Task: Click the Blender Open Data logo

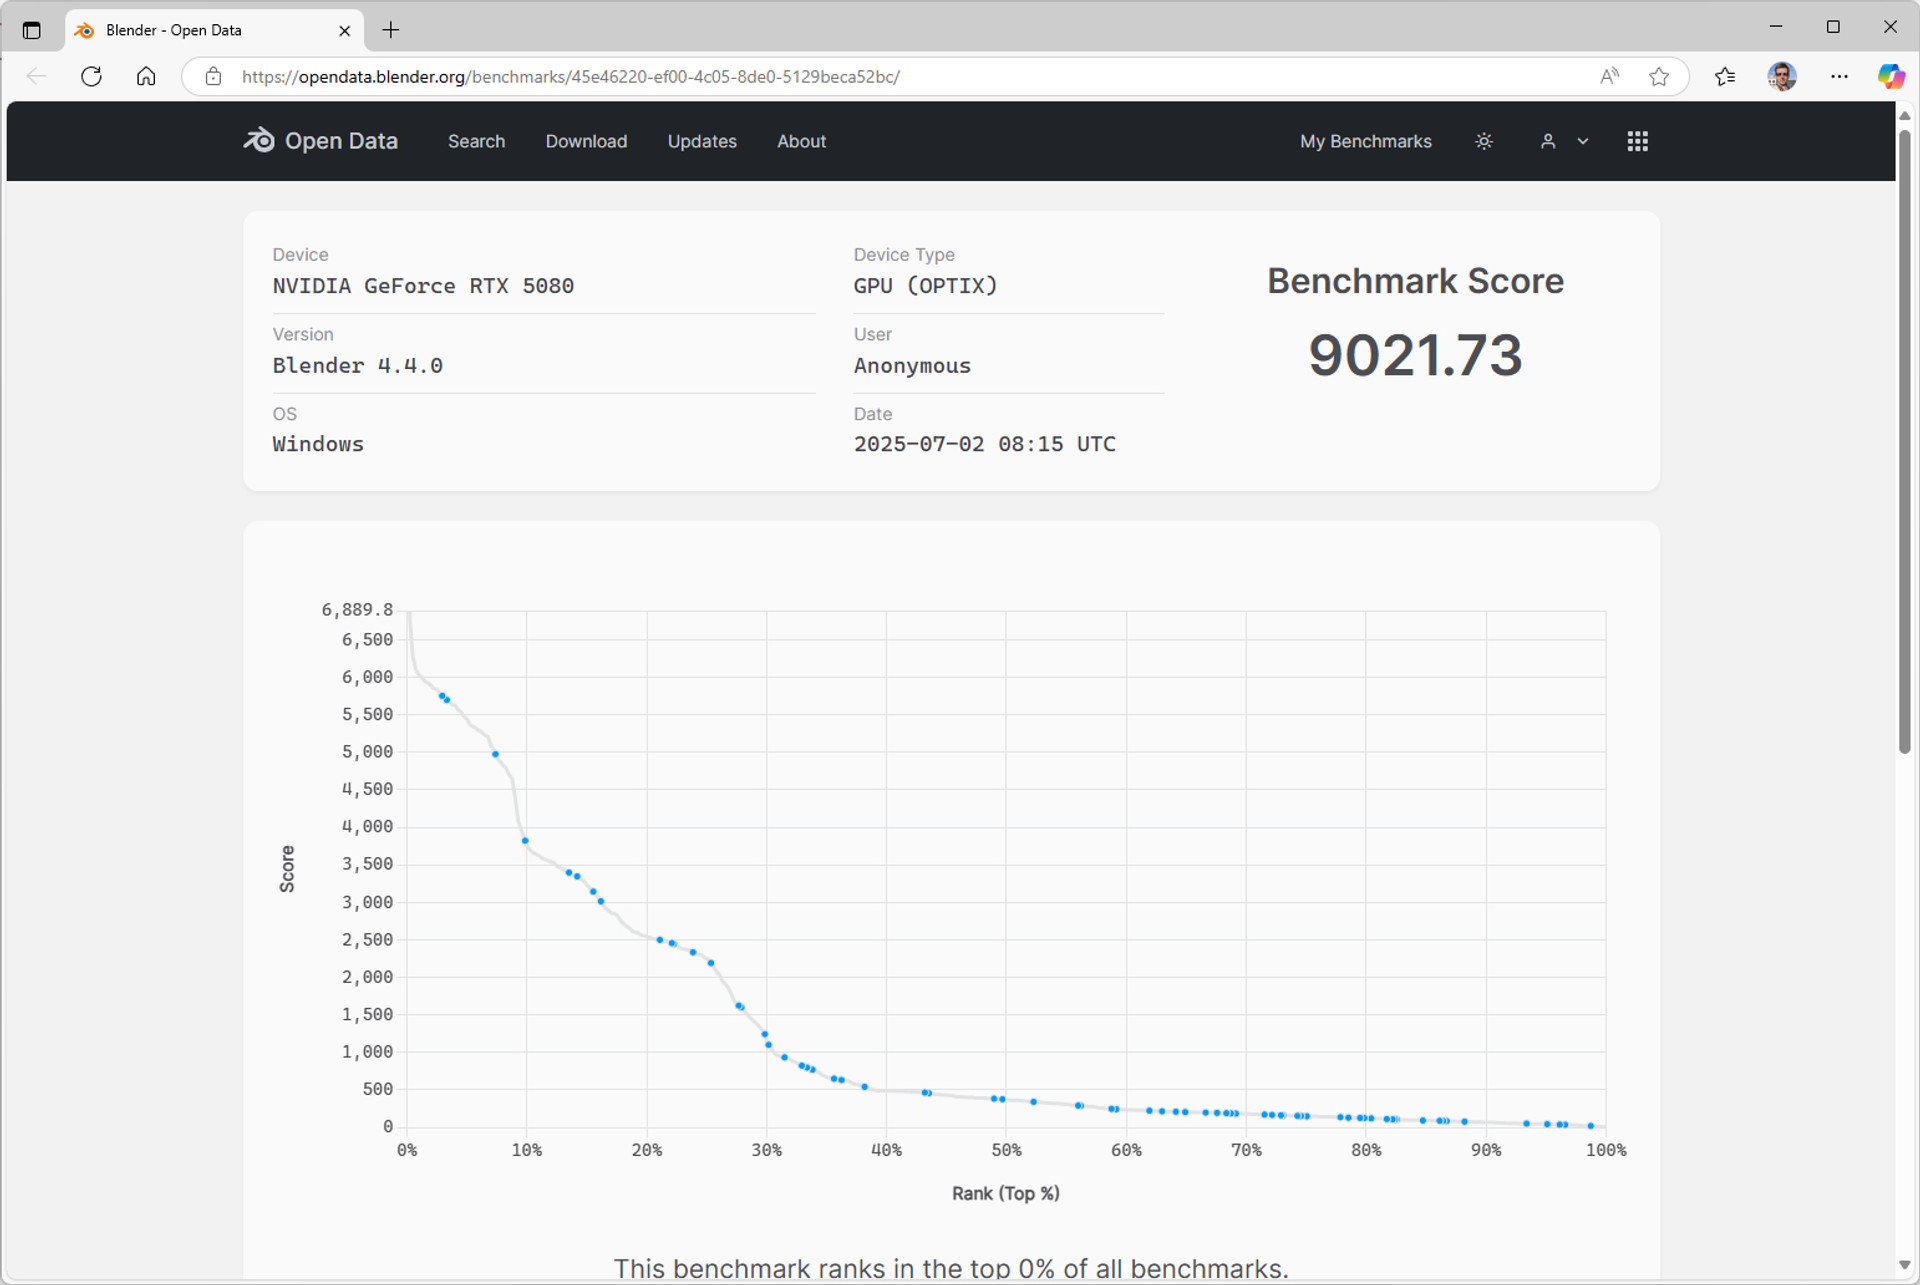Action: [x=320, y=141]
